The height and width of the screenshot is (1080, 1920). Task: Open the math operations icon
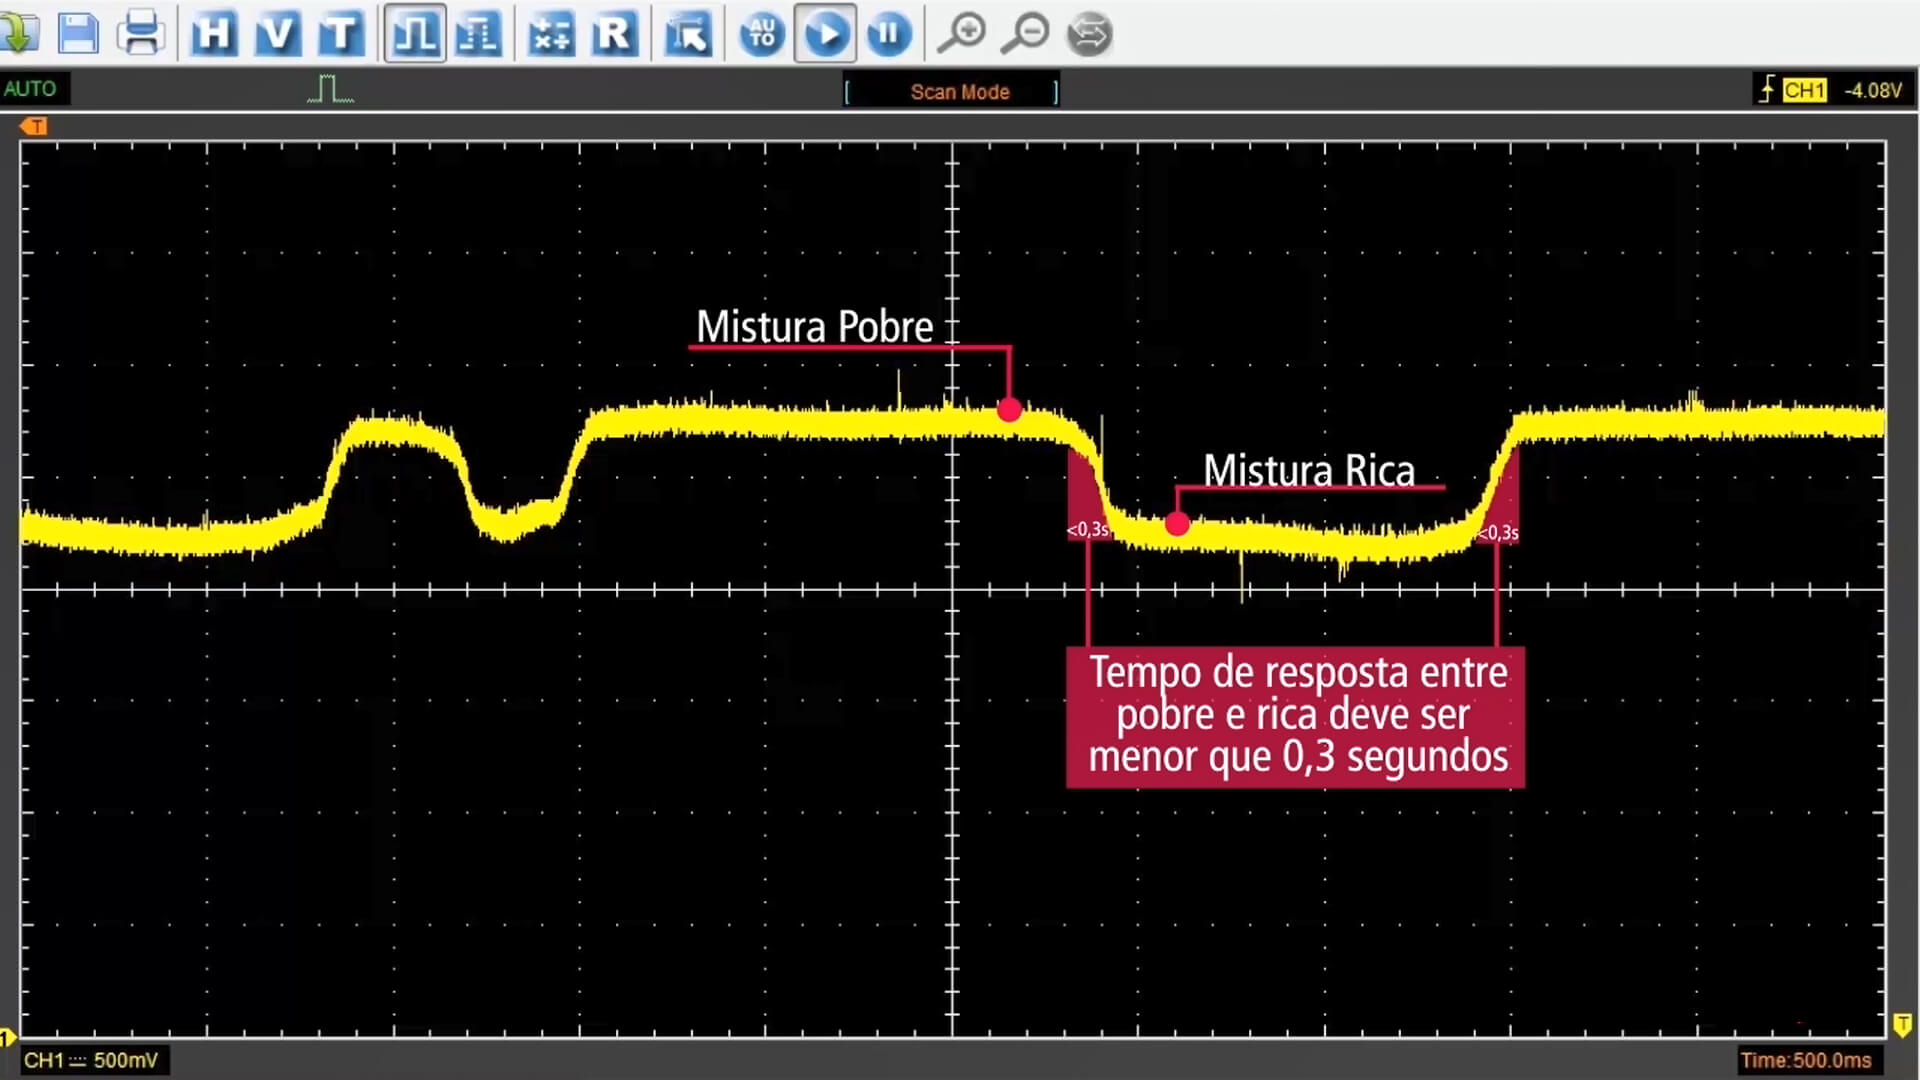[551, 34]
